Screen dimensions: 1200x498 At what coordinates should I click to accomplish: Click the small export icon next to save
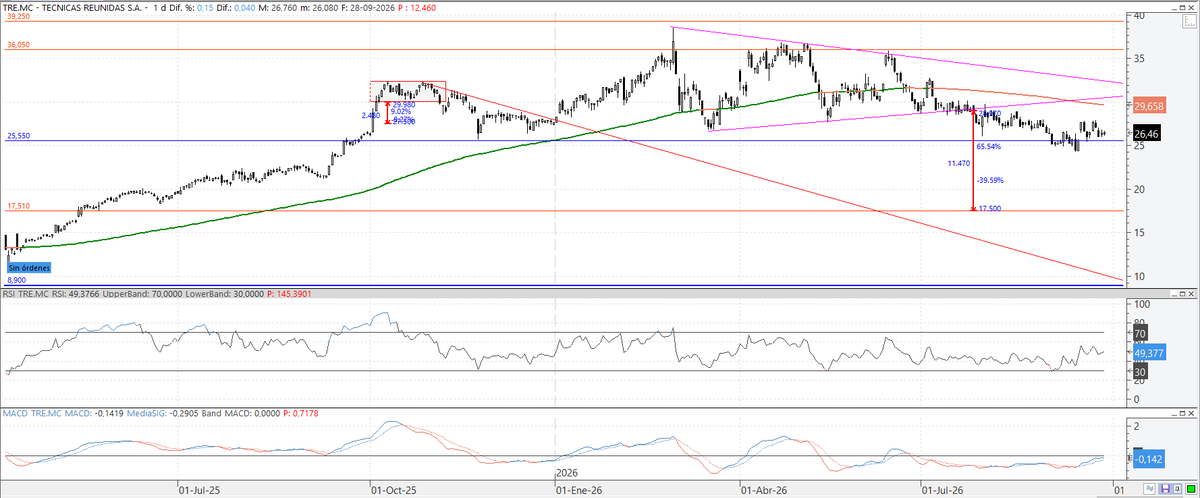[x=1177, y=489]
